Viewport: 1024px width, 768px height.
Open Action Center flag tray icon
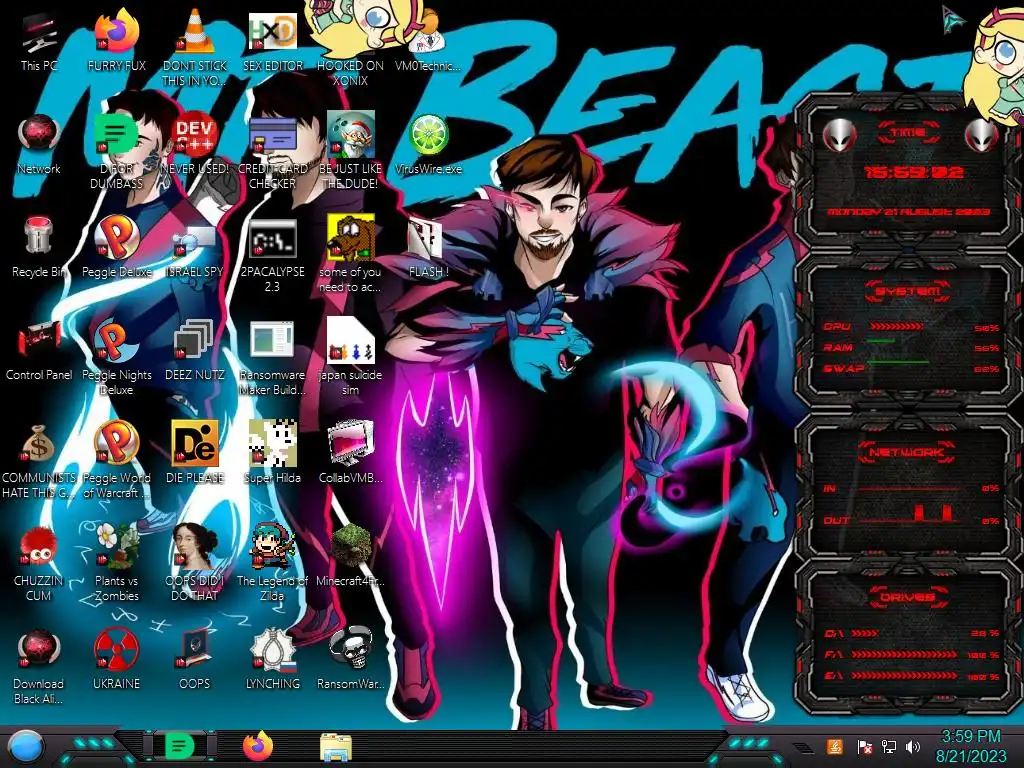(865, 746)
